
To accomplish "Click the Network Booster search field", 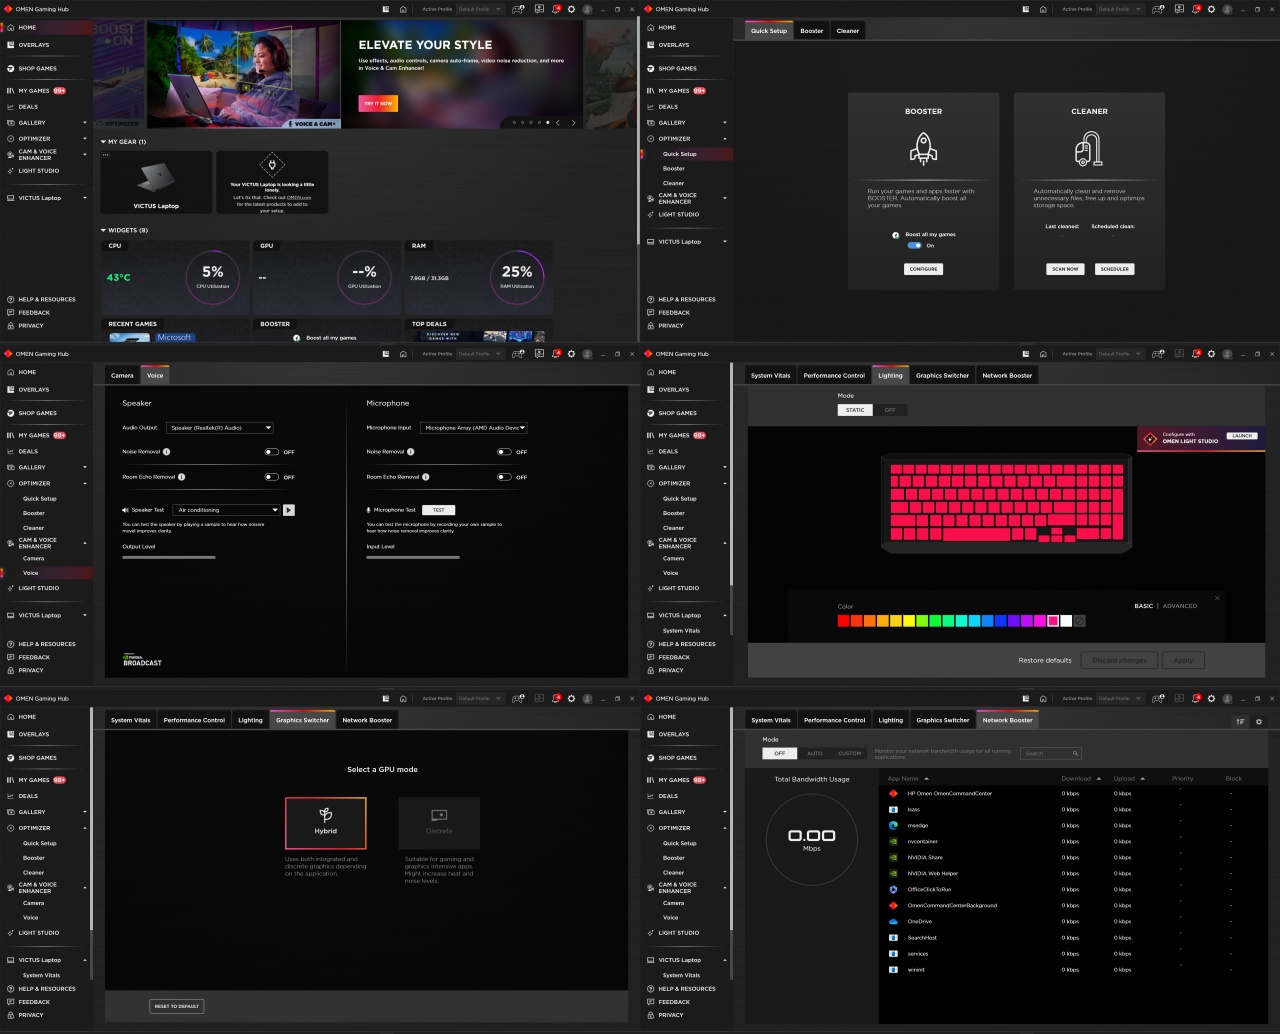I will 1051,753.
